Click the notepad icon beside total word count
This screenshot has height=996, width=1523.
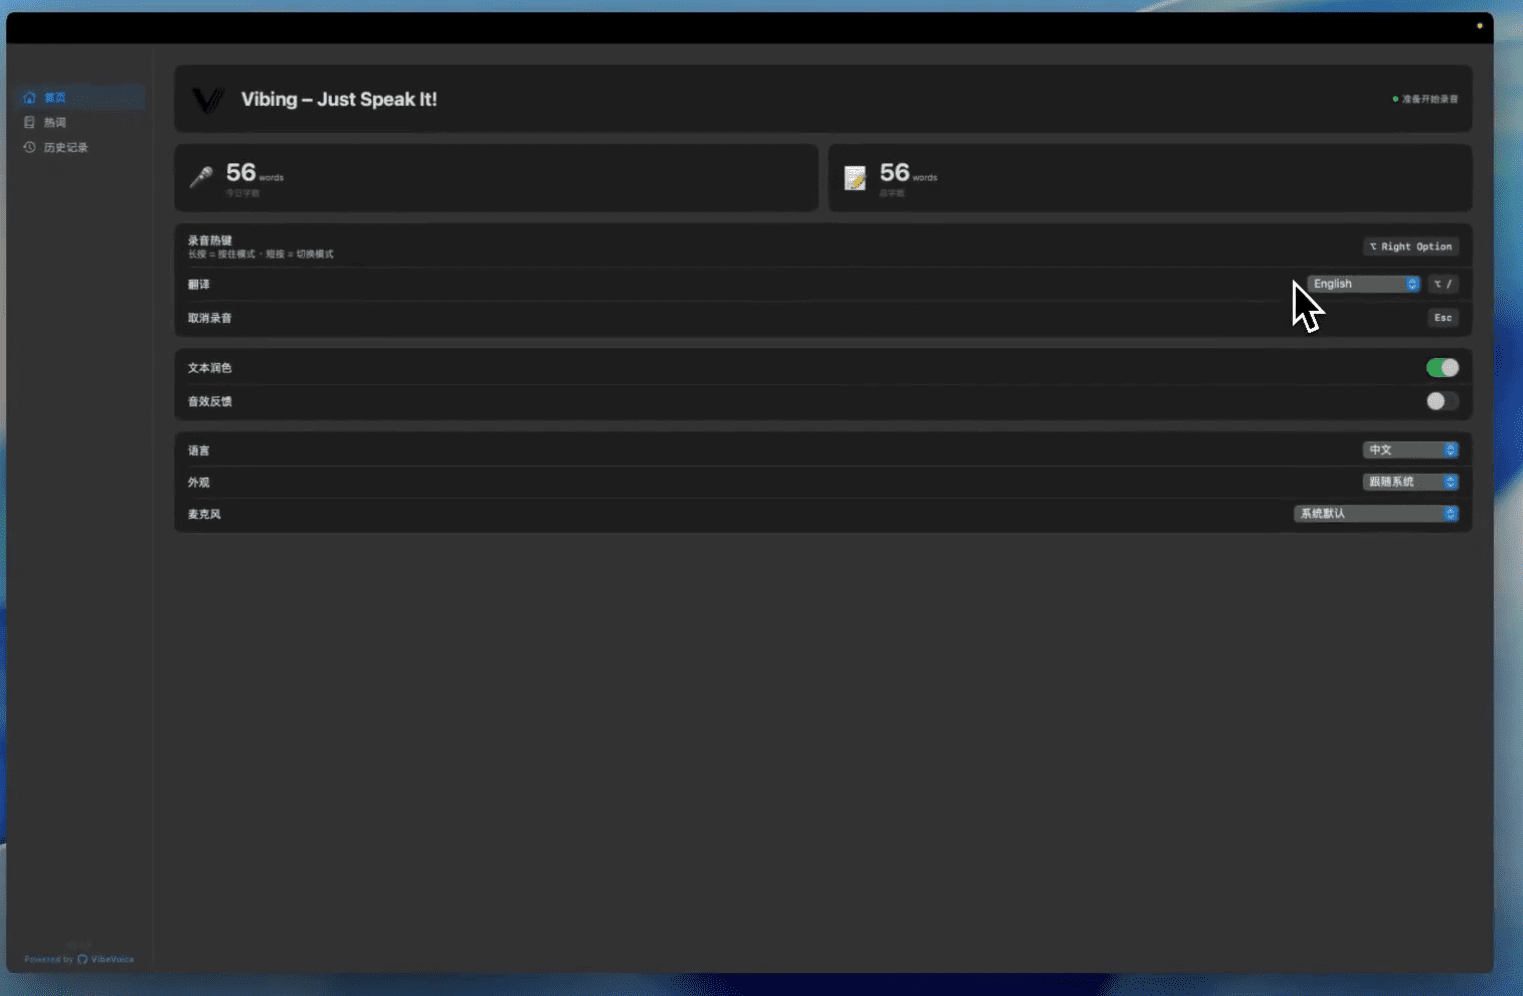tap(855, 178)
